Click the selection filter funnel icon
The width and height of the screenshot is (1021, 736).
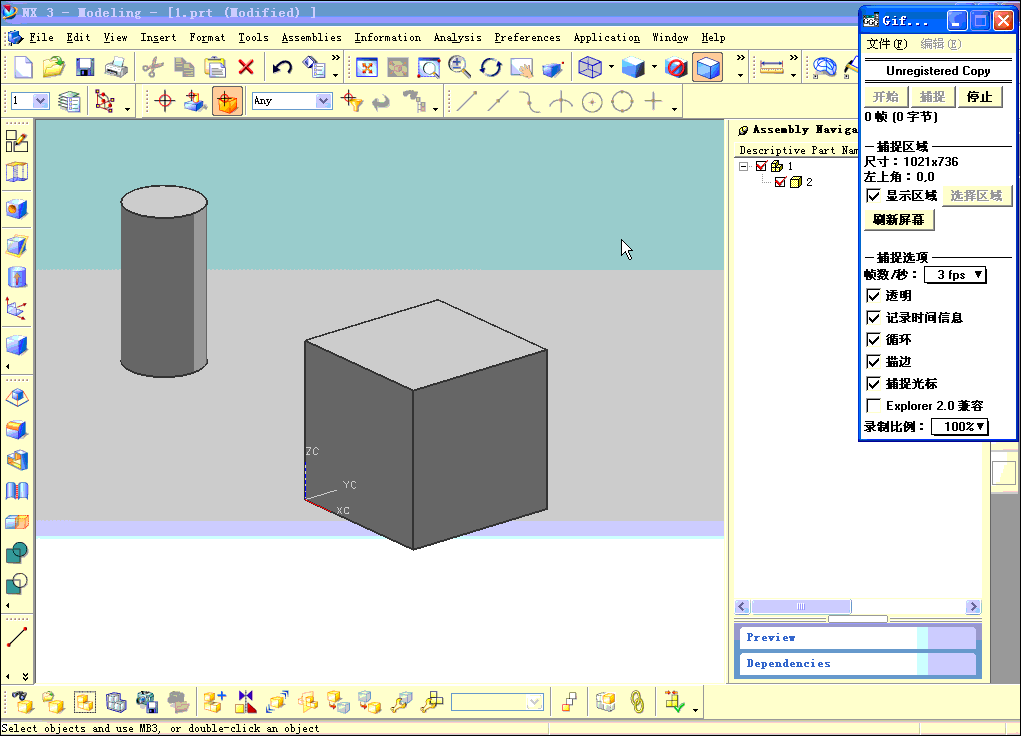click(352, 101)
